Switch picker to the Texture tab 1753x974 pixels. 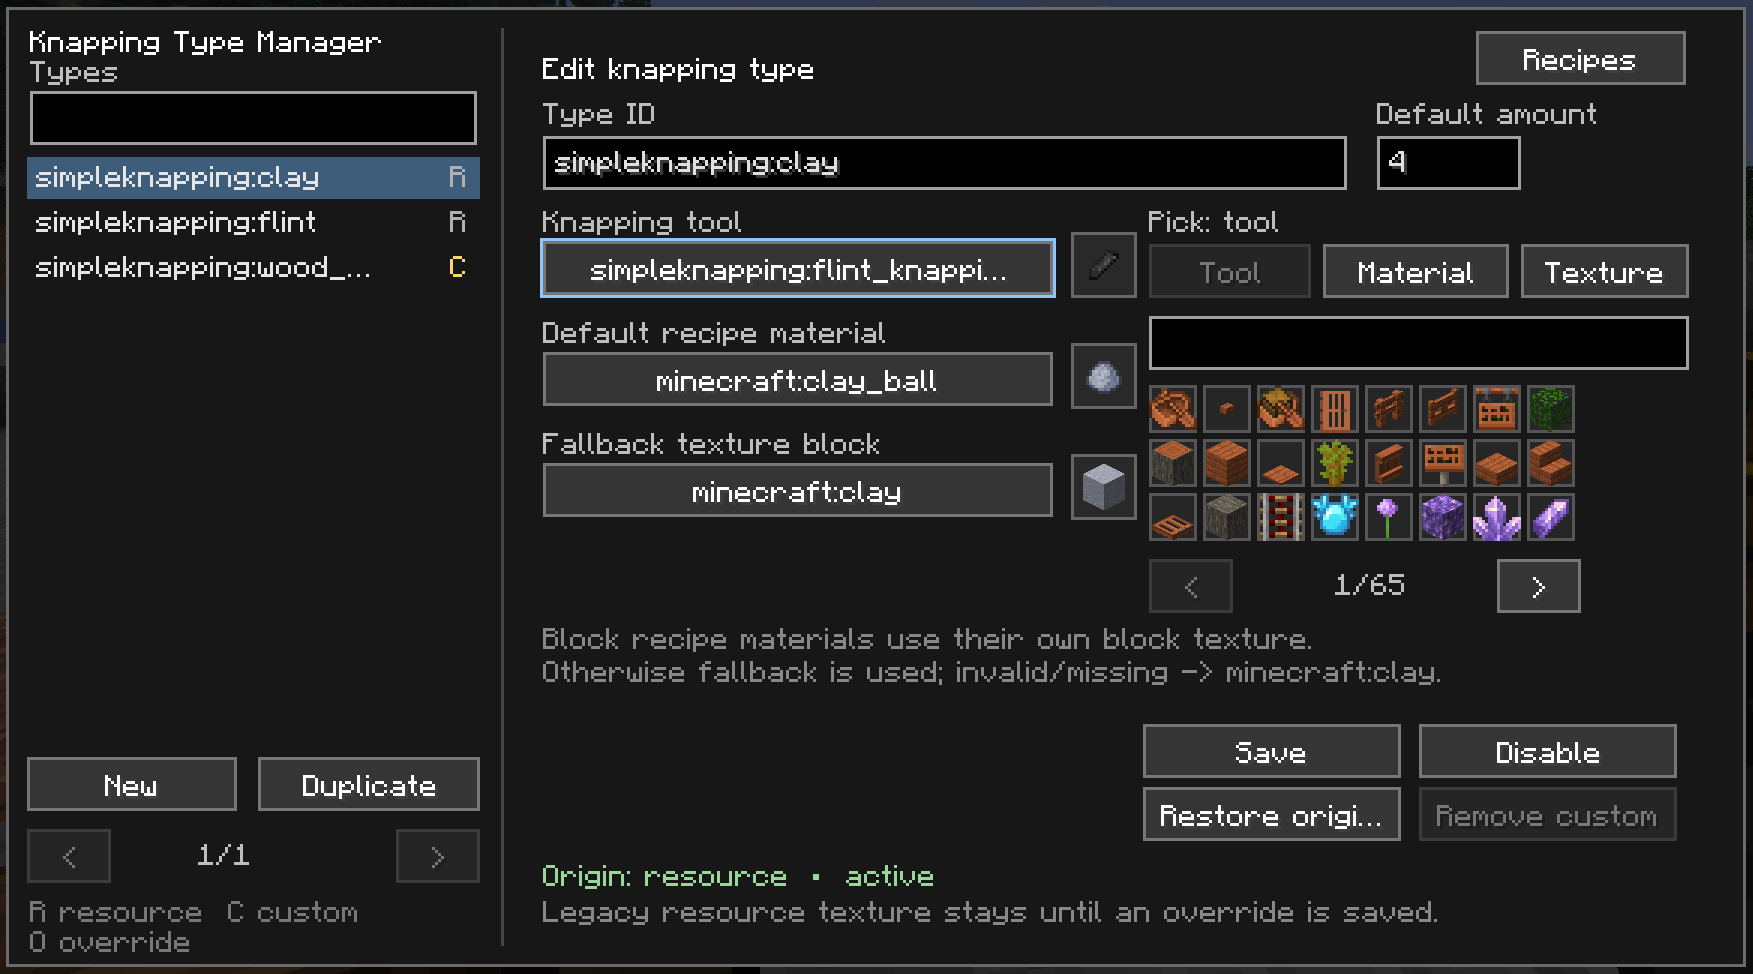tap(1605, 271)
